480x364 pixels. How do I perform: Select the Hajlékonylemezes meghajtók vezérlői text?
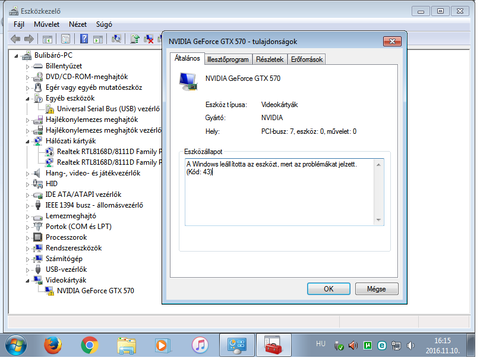(104, 130)
